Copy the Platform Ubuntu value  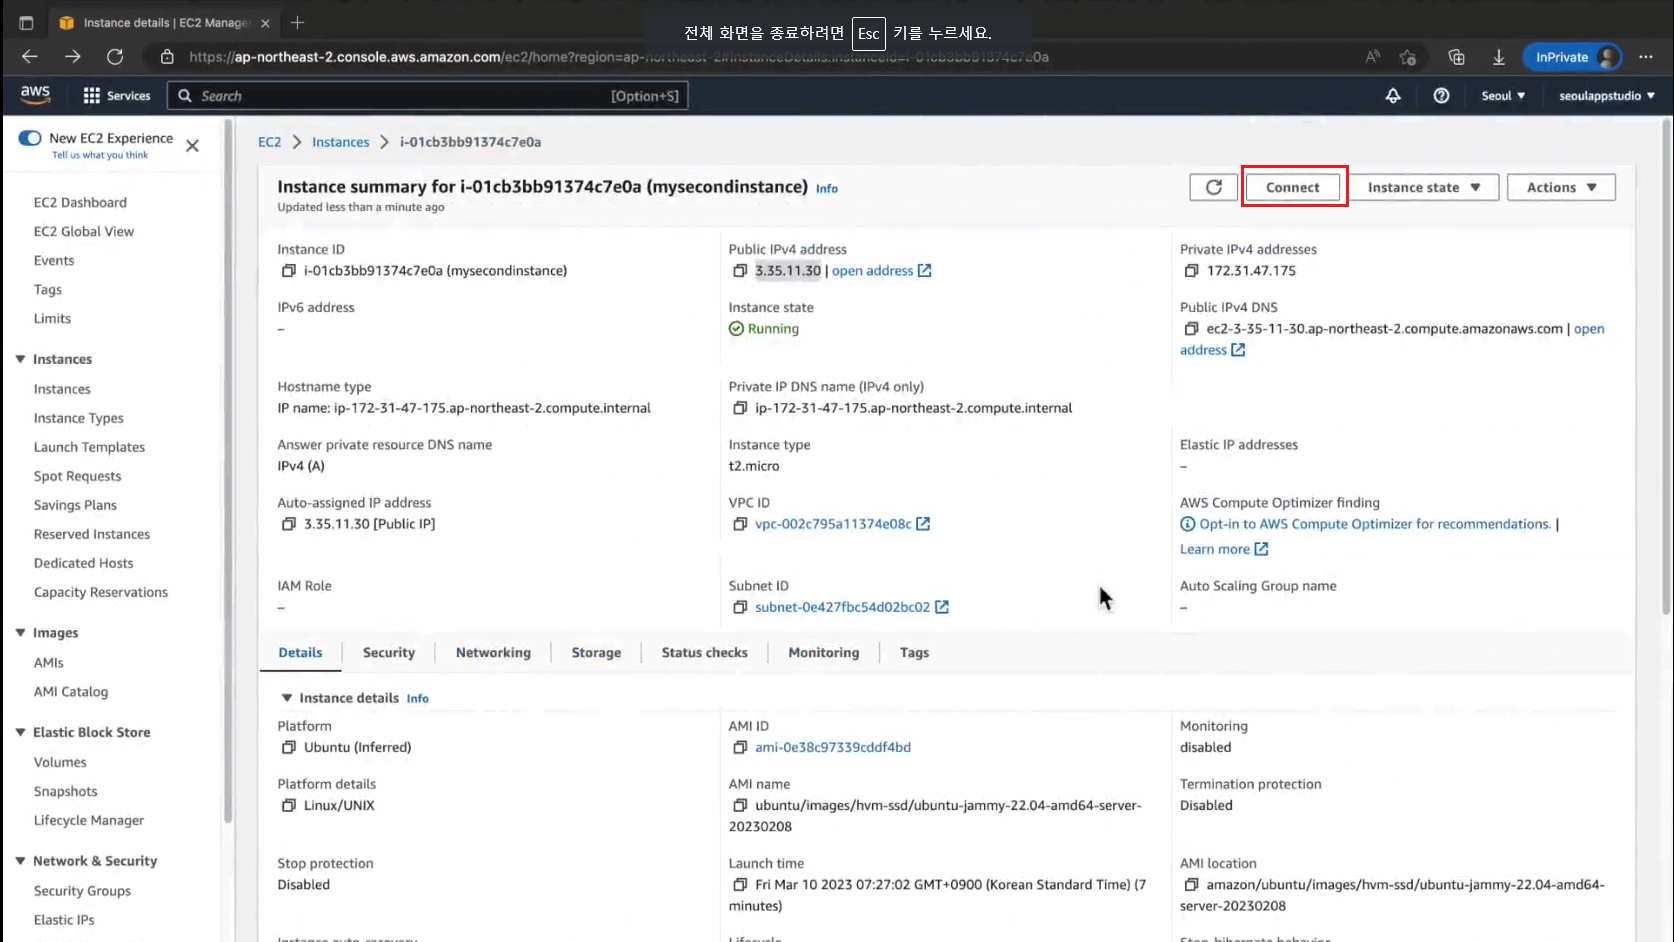[289, 747]
